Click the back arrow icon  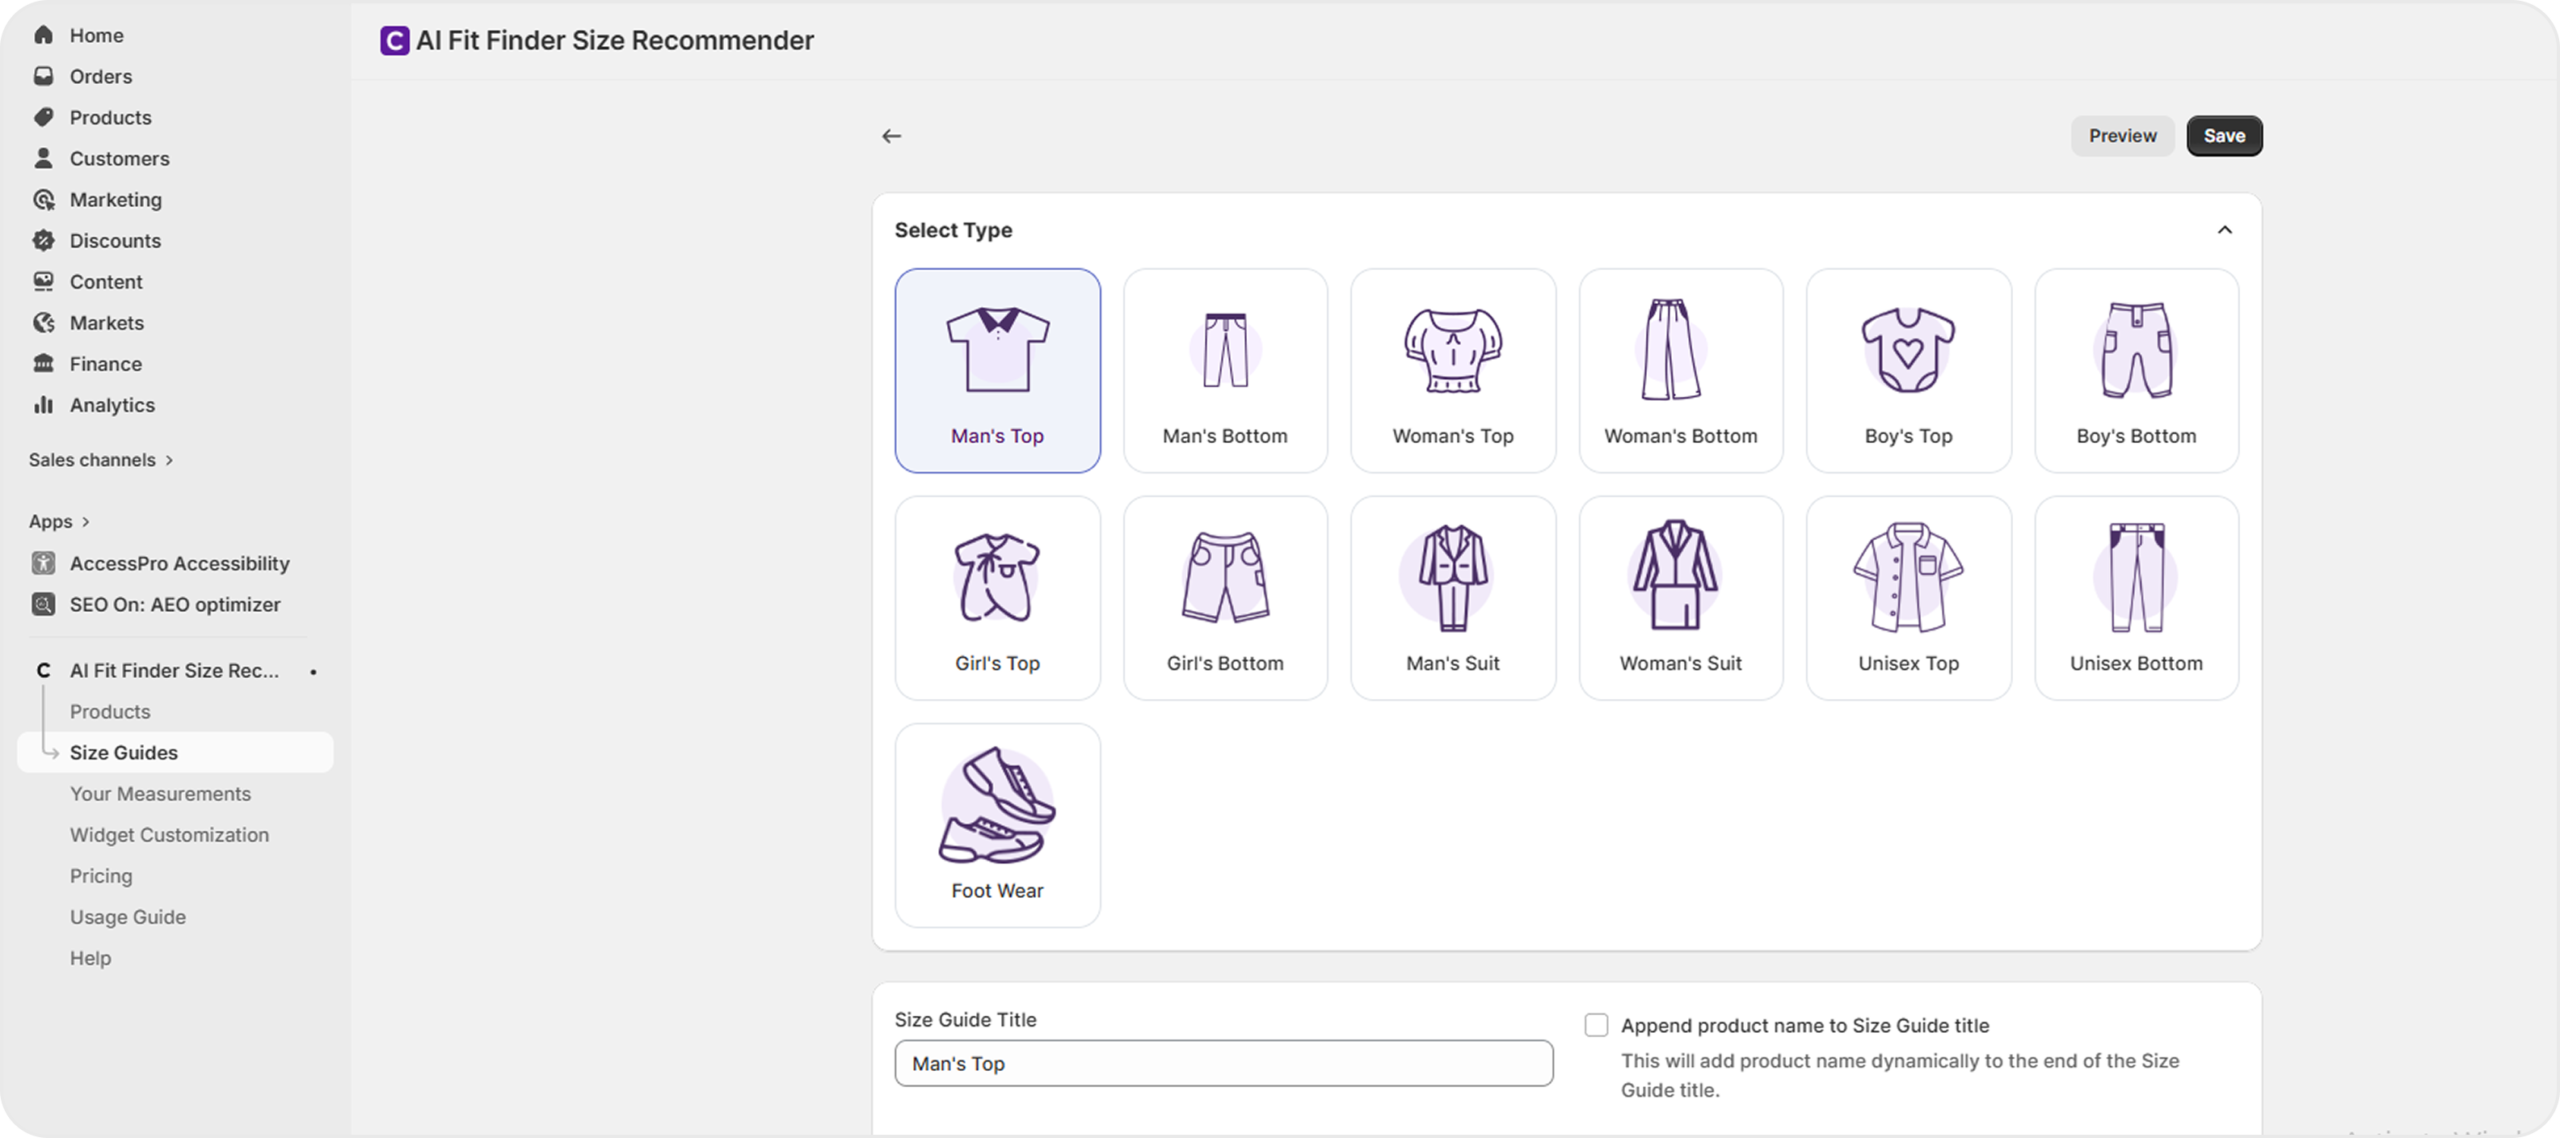coord(891,136)
